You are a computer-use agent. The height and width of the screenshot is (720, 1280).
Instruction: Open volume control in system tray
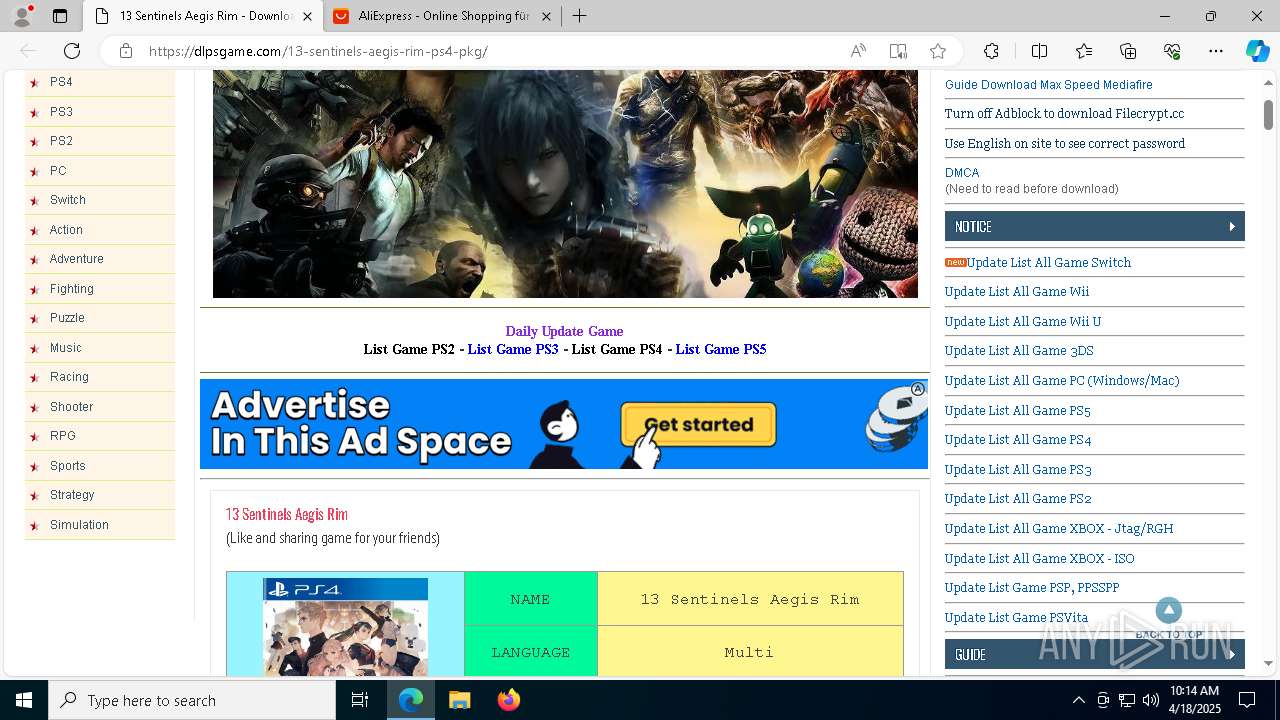click(x=1150, y=700)
